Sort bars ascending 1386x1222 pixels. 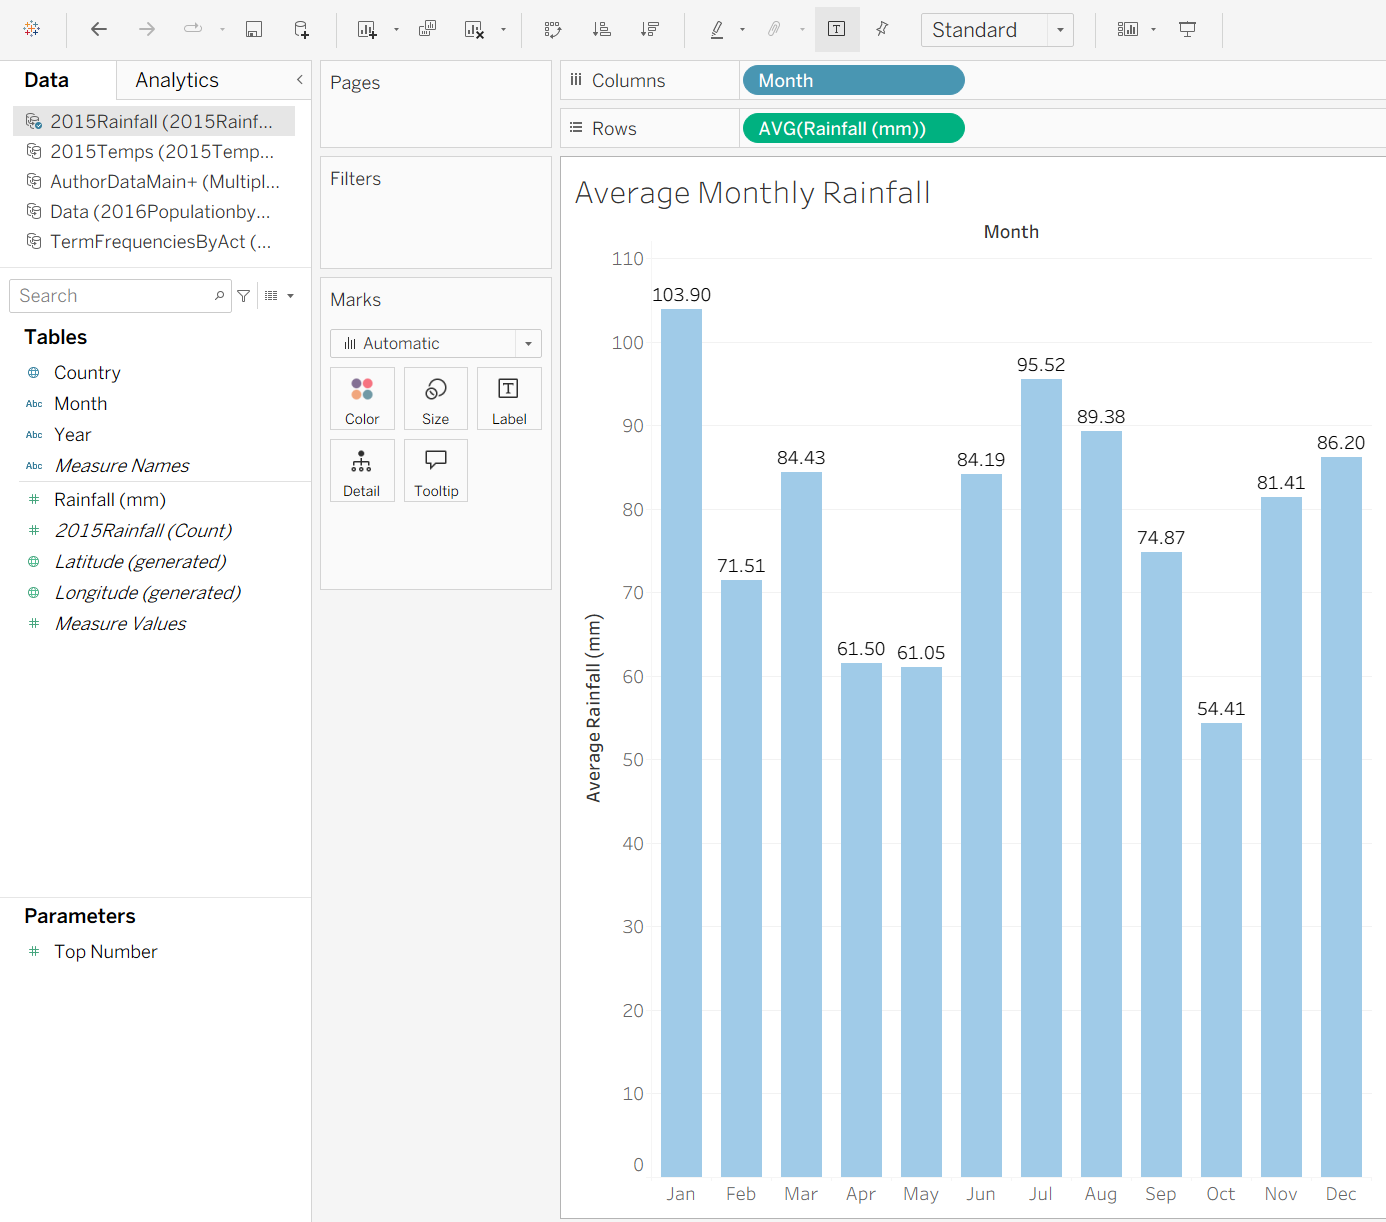click(x=601, y=29)
